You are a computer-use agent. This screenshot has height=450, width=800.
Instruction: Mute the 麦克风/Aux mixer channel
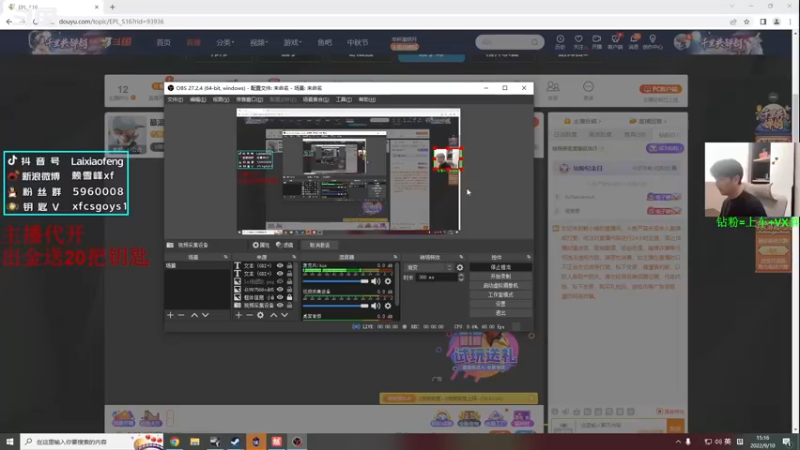[x=376, y=281]
